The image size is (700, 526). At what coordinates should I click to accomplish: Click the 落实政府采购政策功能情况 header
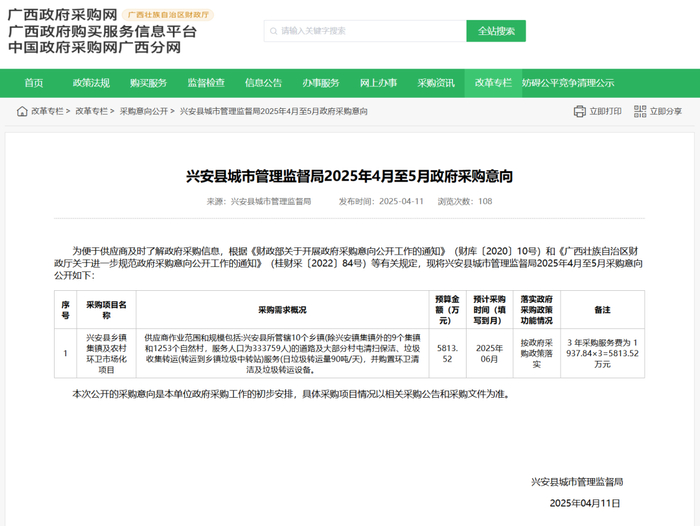pyautogui.click(x=537, y=310)
